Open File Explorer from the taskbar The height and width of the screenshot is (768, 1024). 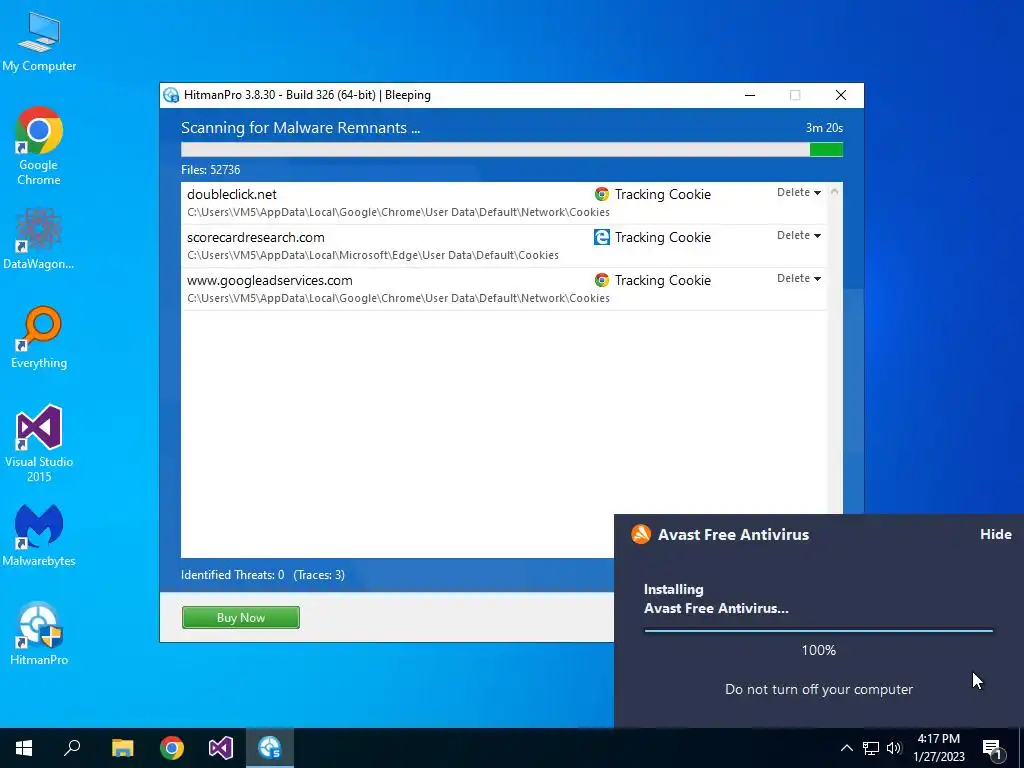click(122, 748)
